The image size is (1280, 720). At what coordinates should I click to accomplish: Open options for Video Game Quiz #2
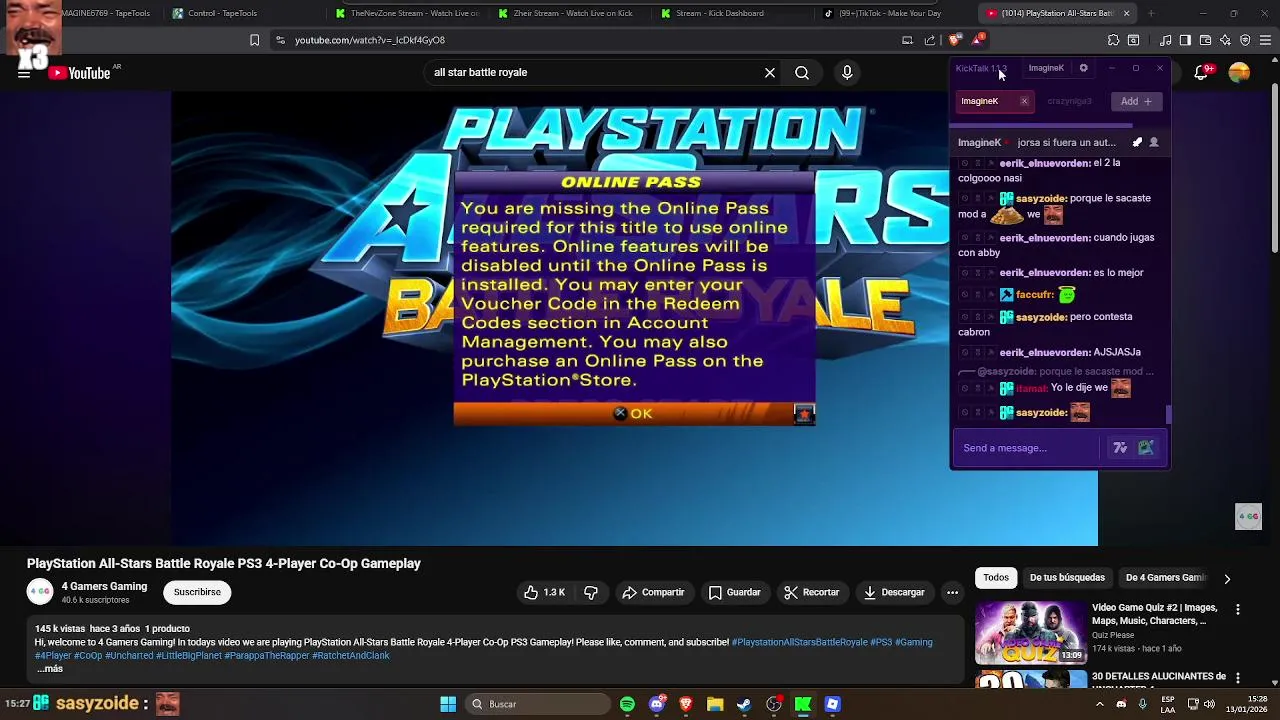[x=1238, y=610]
